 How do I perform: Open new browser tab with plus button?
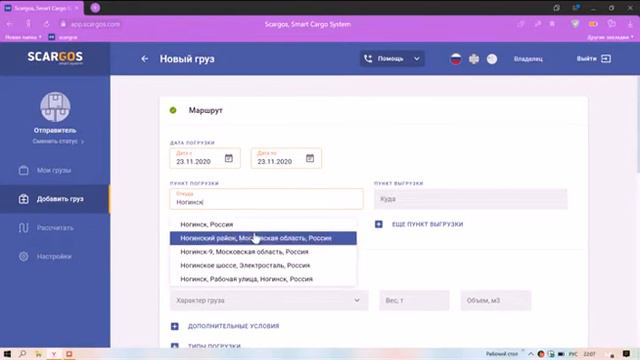[x=95, y=8]
